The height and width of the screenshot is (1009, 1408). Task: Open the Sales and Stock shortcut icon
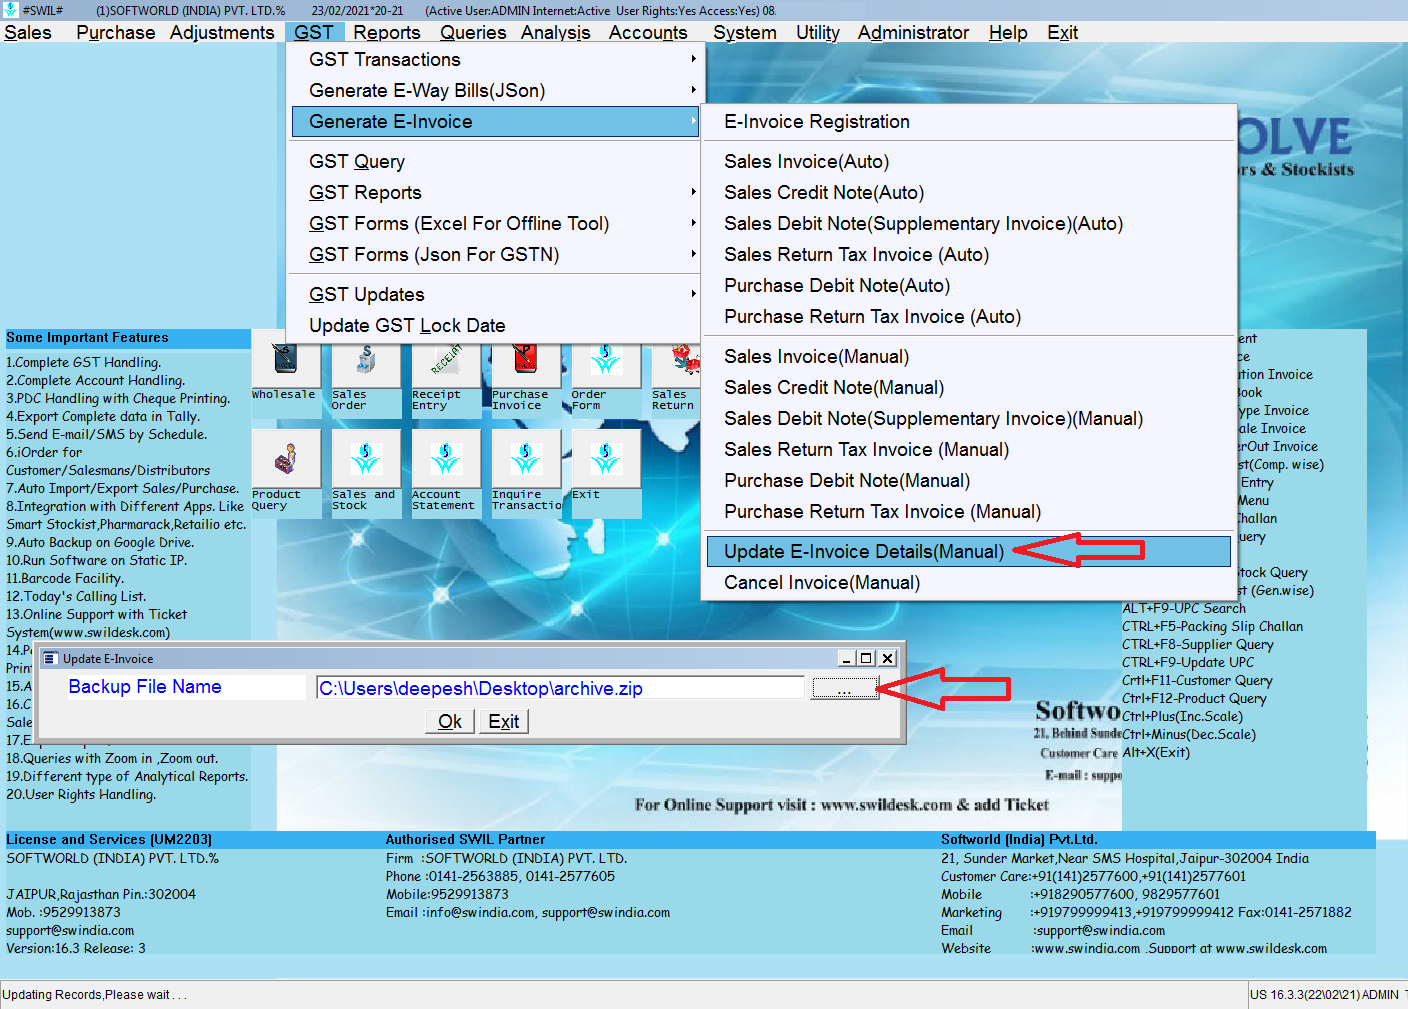tap(366, 459)
